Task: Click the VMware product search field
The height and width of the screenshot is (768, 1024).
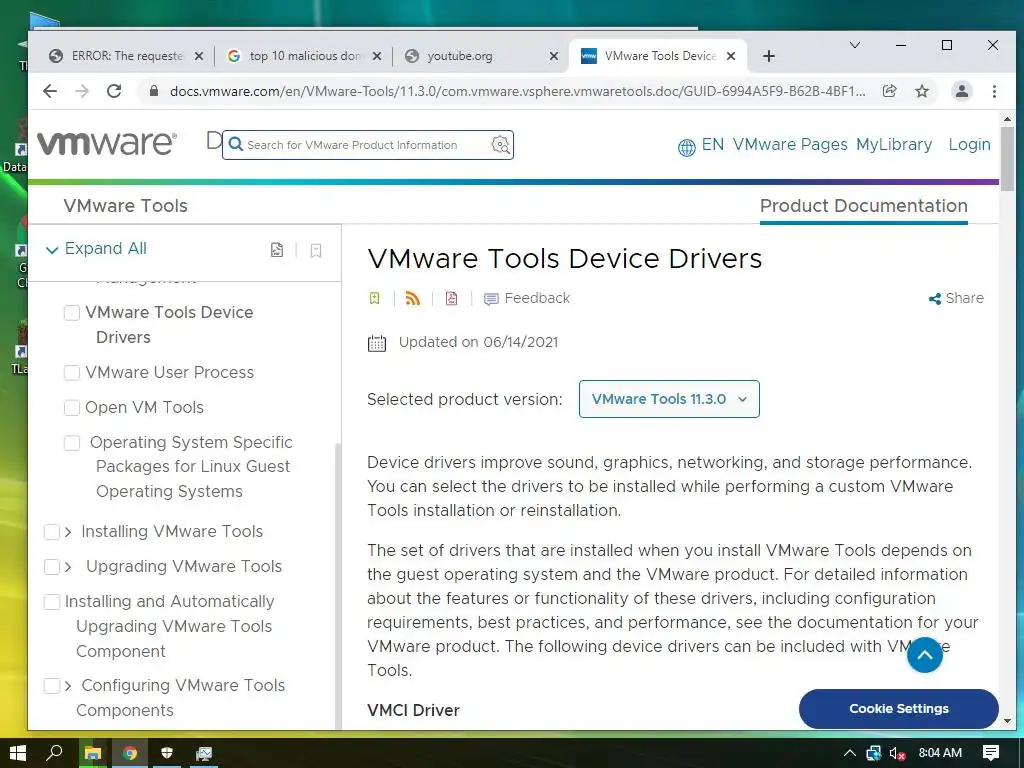Action: point(368,145)
